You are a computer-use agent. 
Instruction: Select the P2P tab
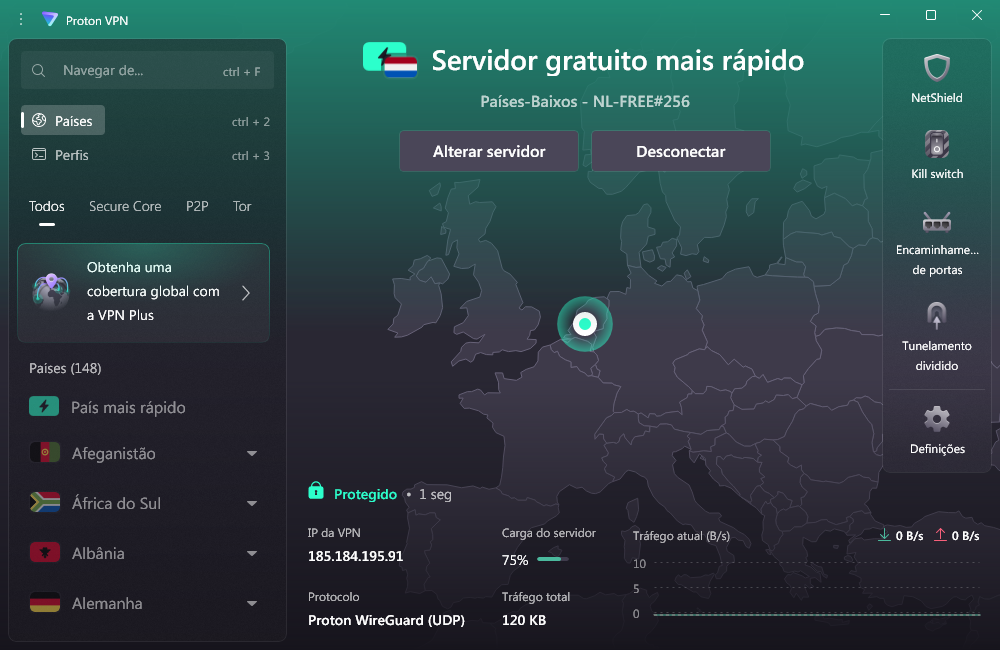[197, 206]
